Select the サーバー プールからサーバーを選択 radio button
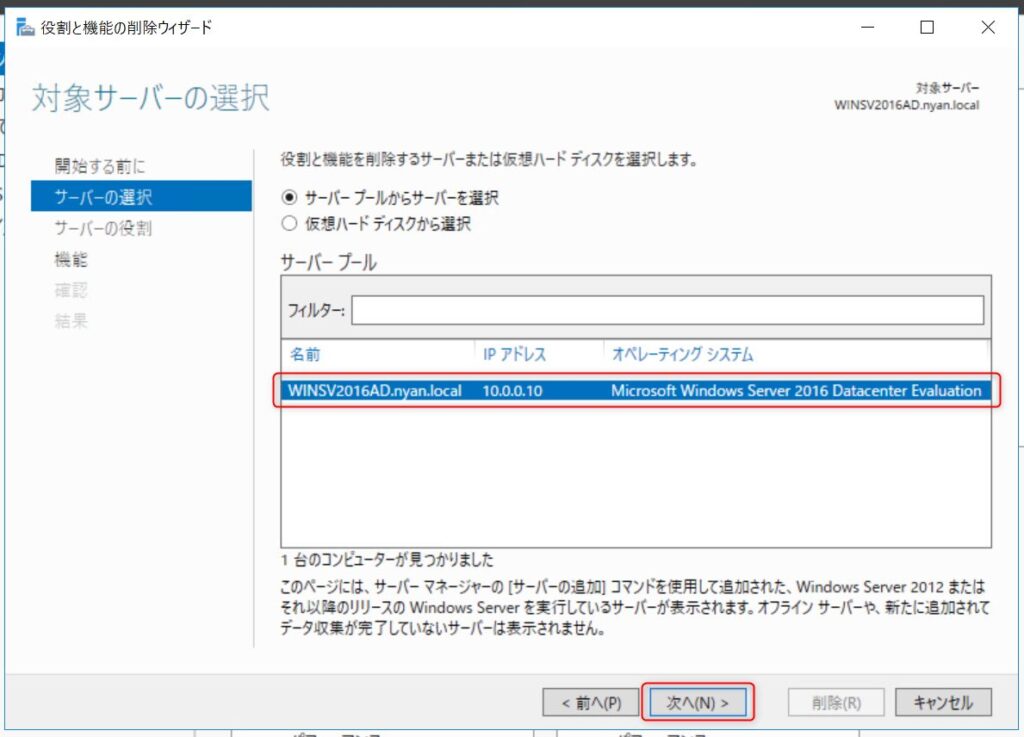This screenshot has width=1024, height=737. click(x=290, y=198)
